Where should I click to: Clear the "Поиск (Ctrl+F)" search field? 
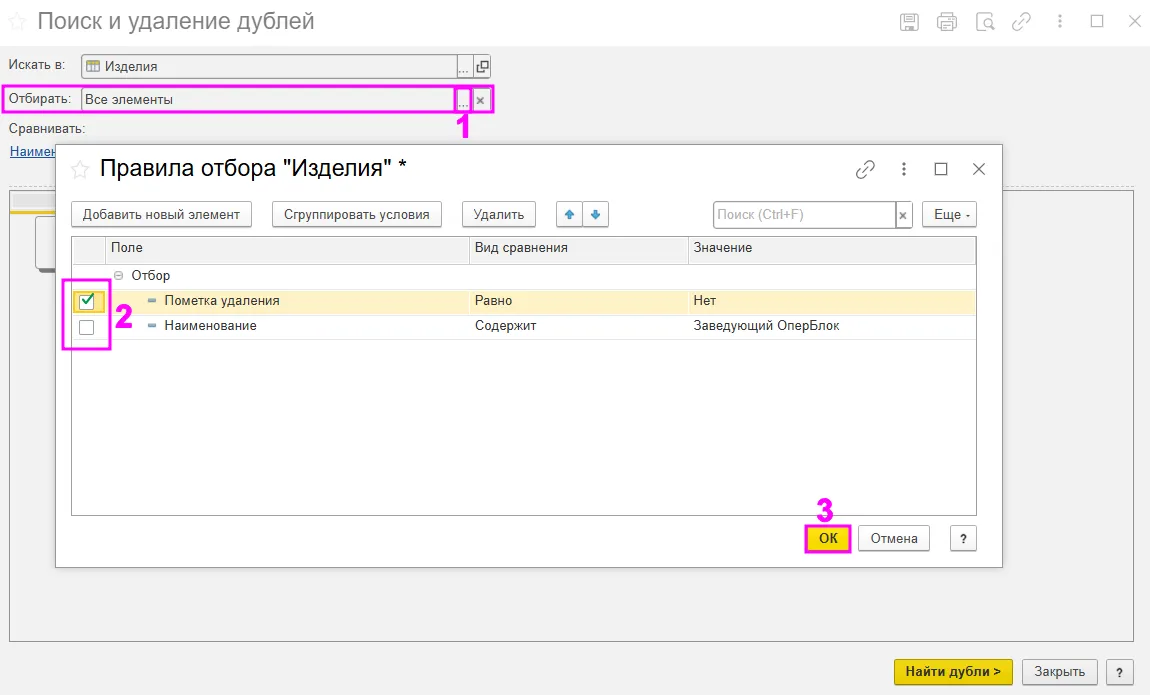903,216
